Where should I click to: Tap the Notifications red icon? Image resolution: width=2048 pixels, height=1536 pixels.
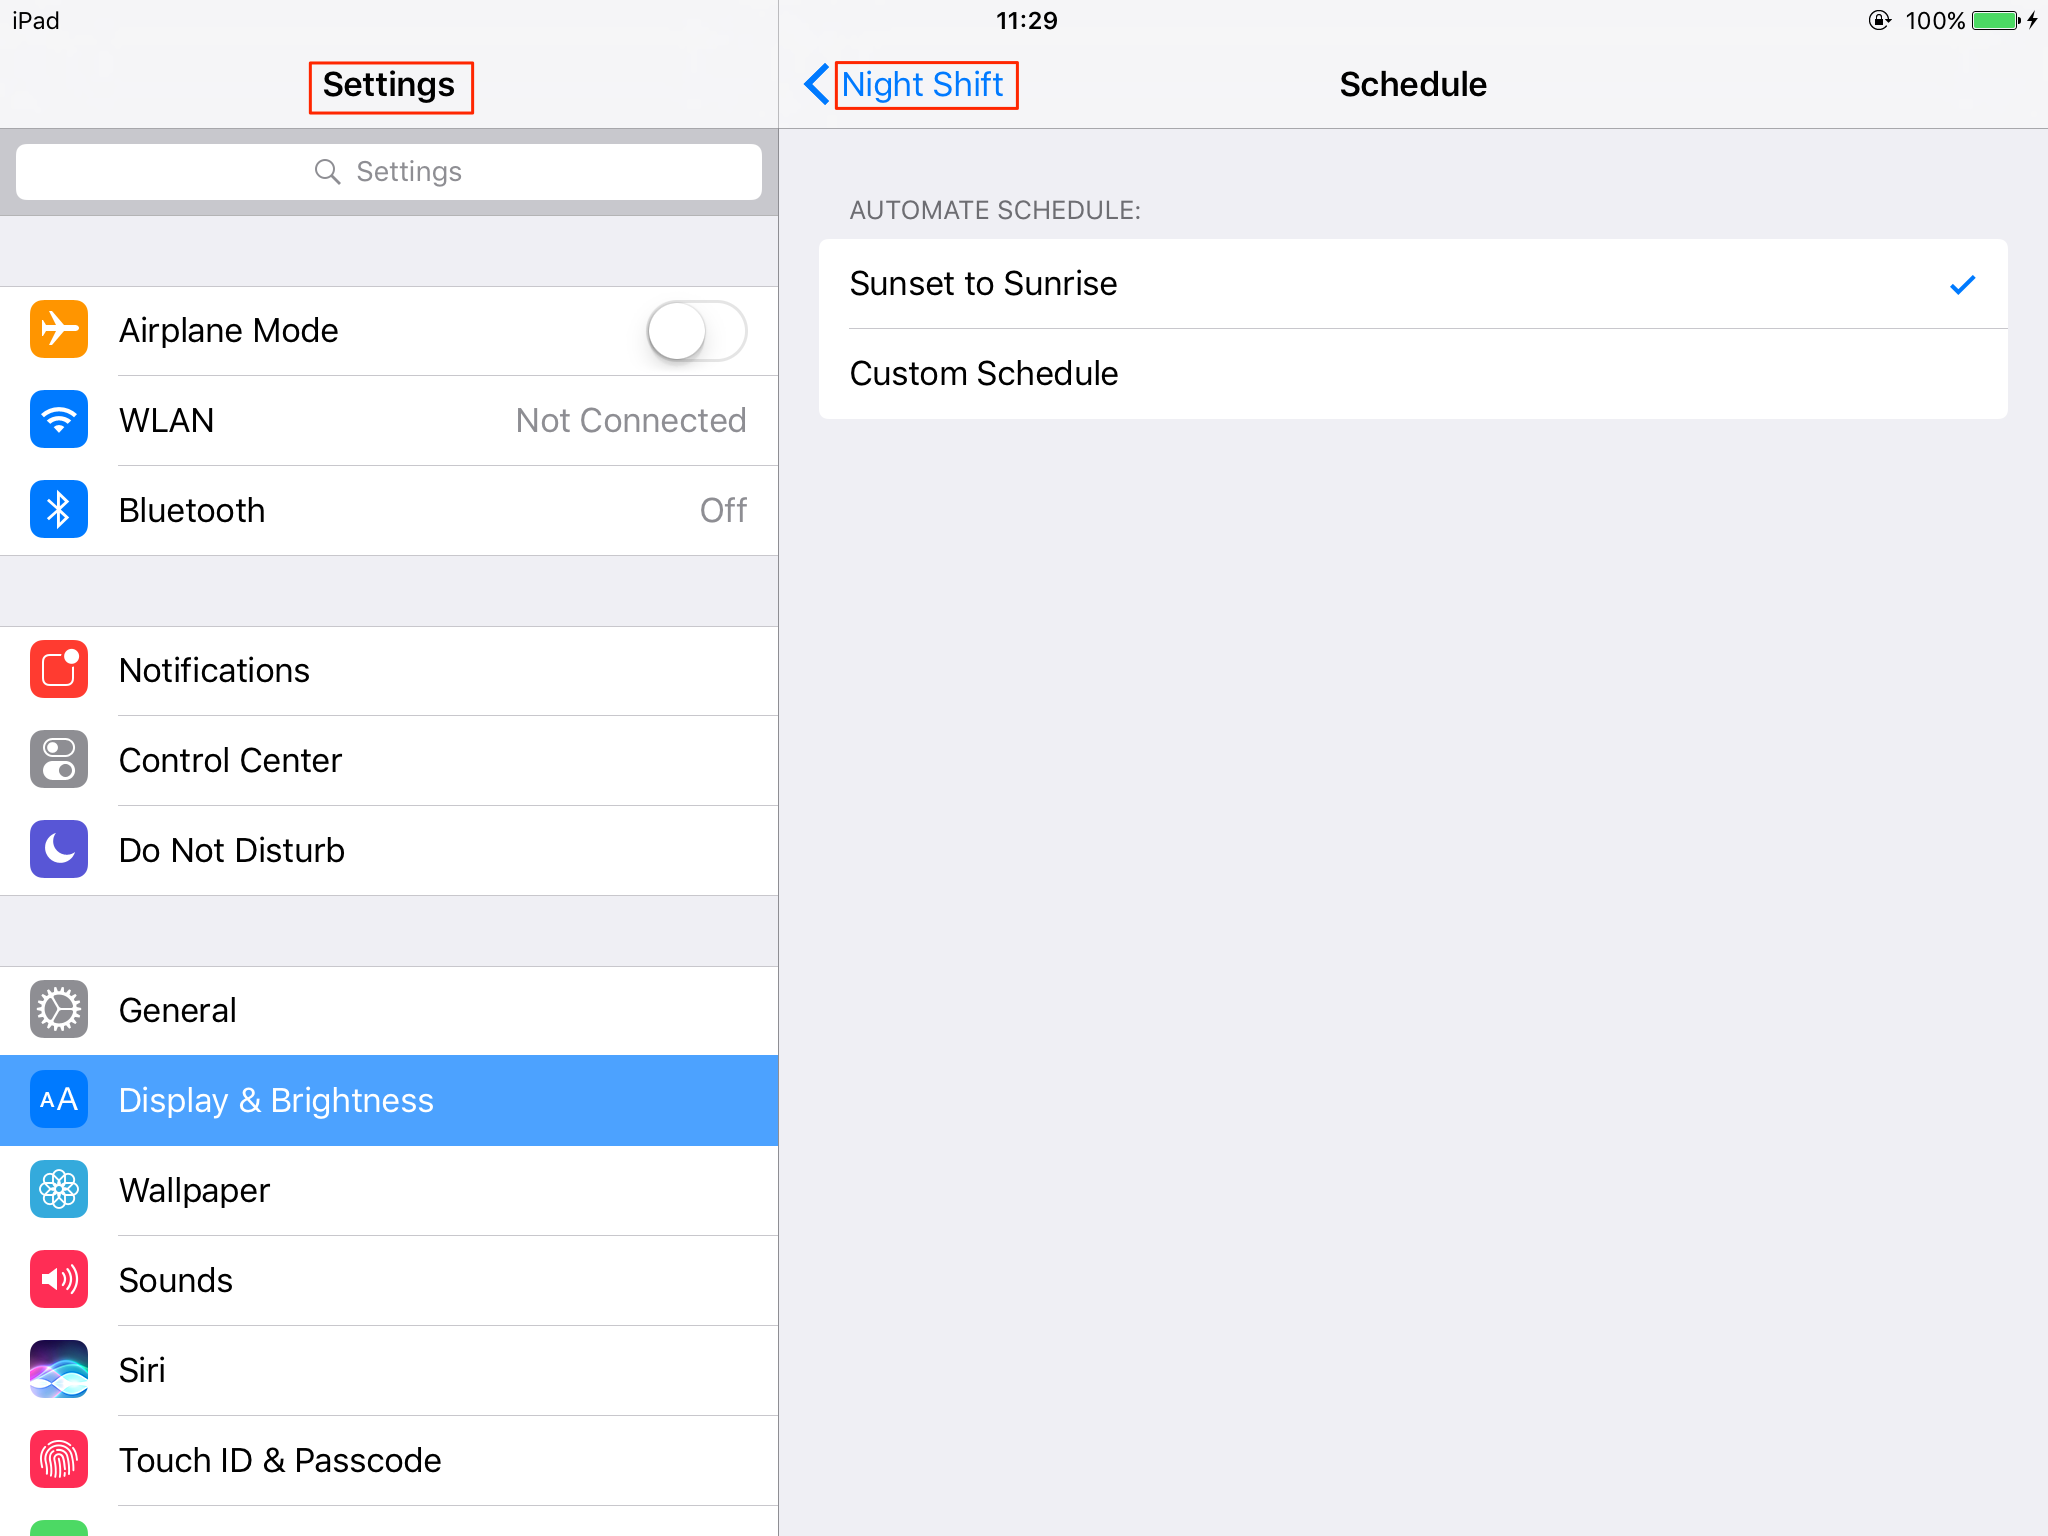pyautogui.click(x=59, y=669)
